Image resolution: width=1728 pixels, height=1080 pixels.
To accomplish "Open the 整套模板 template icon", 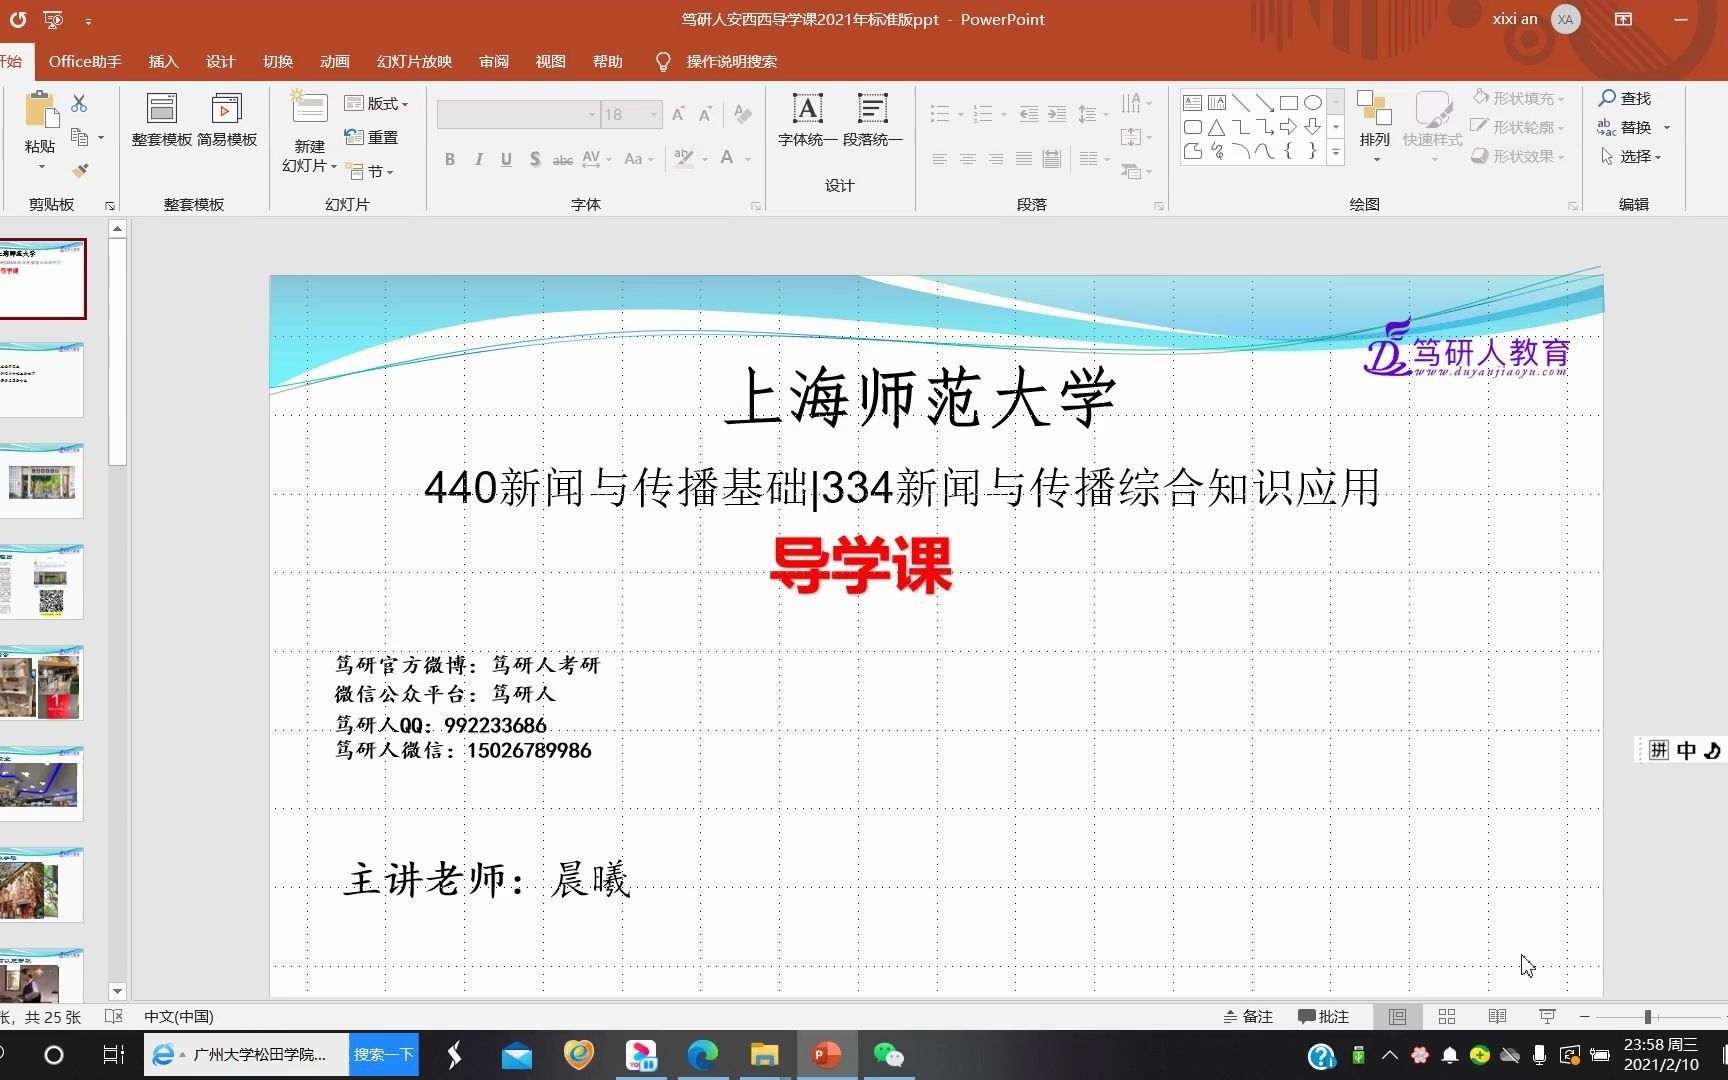I will 161,108.
